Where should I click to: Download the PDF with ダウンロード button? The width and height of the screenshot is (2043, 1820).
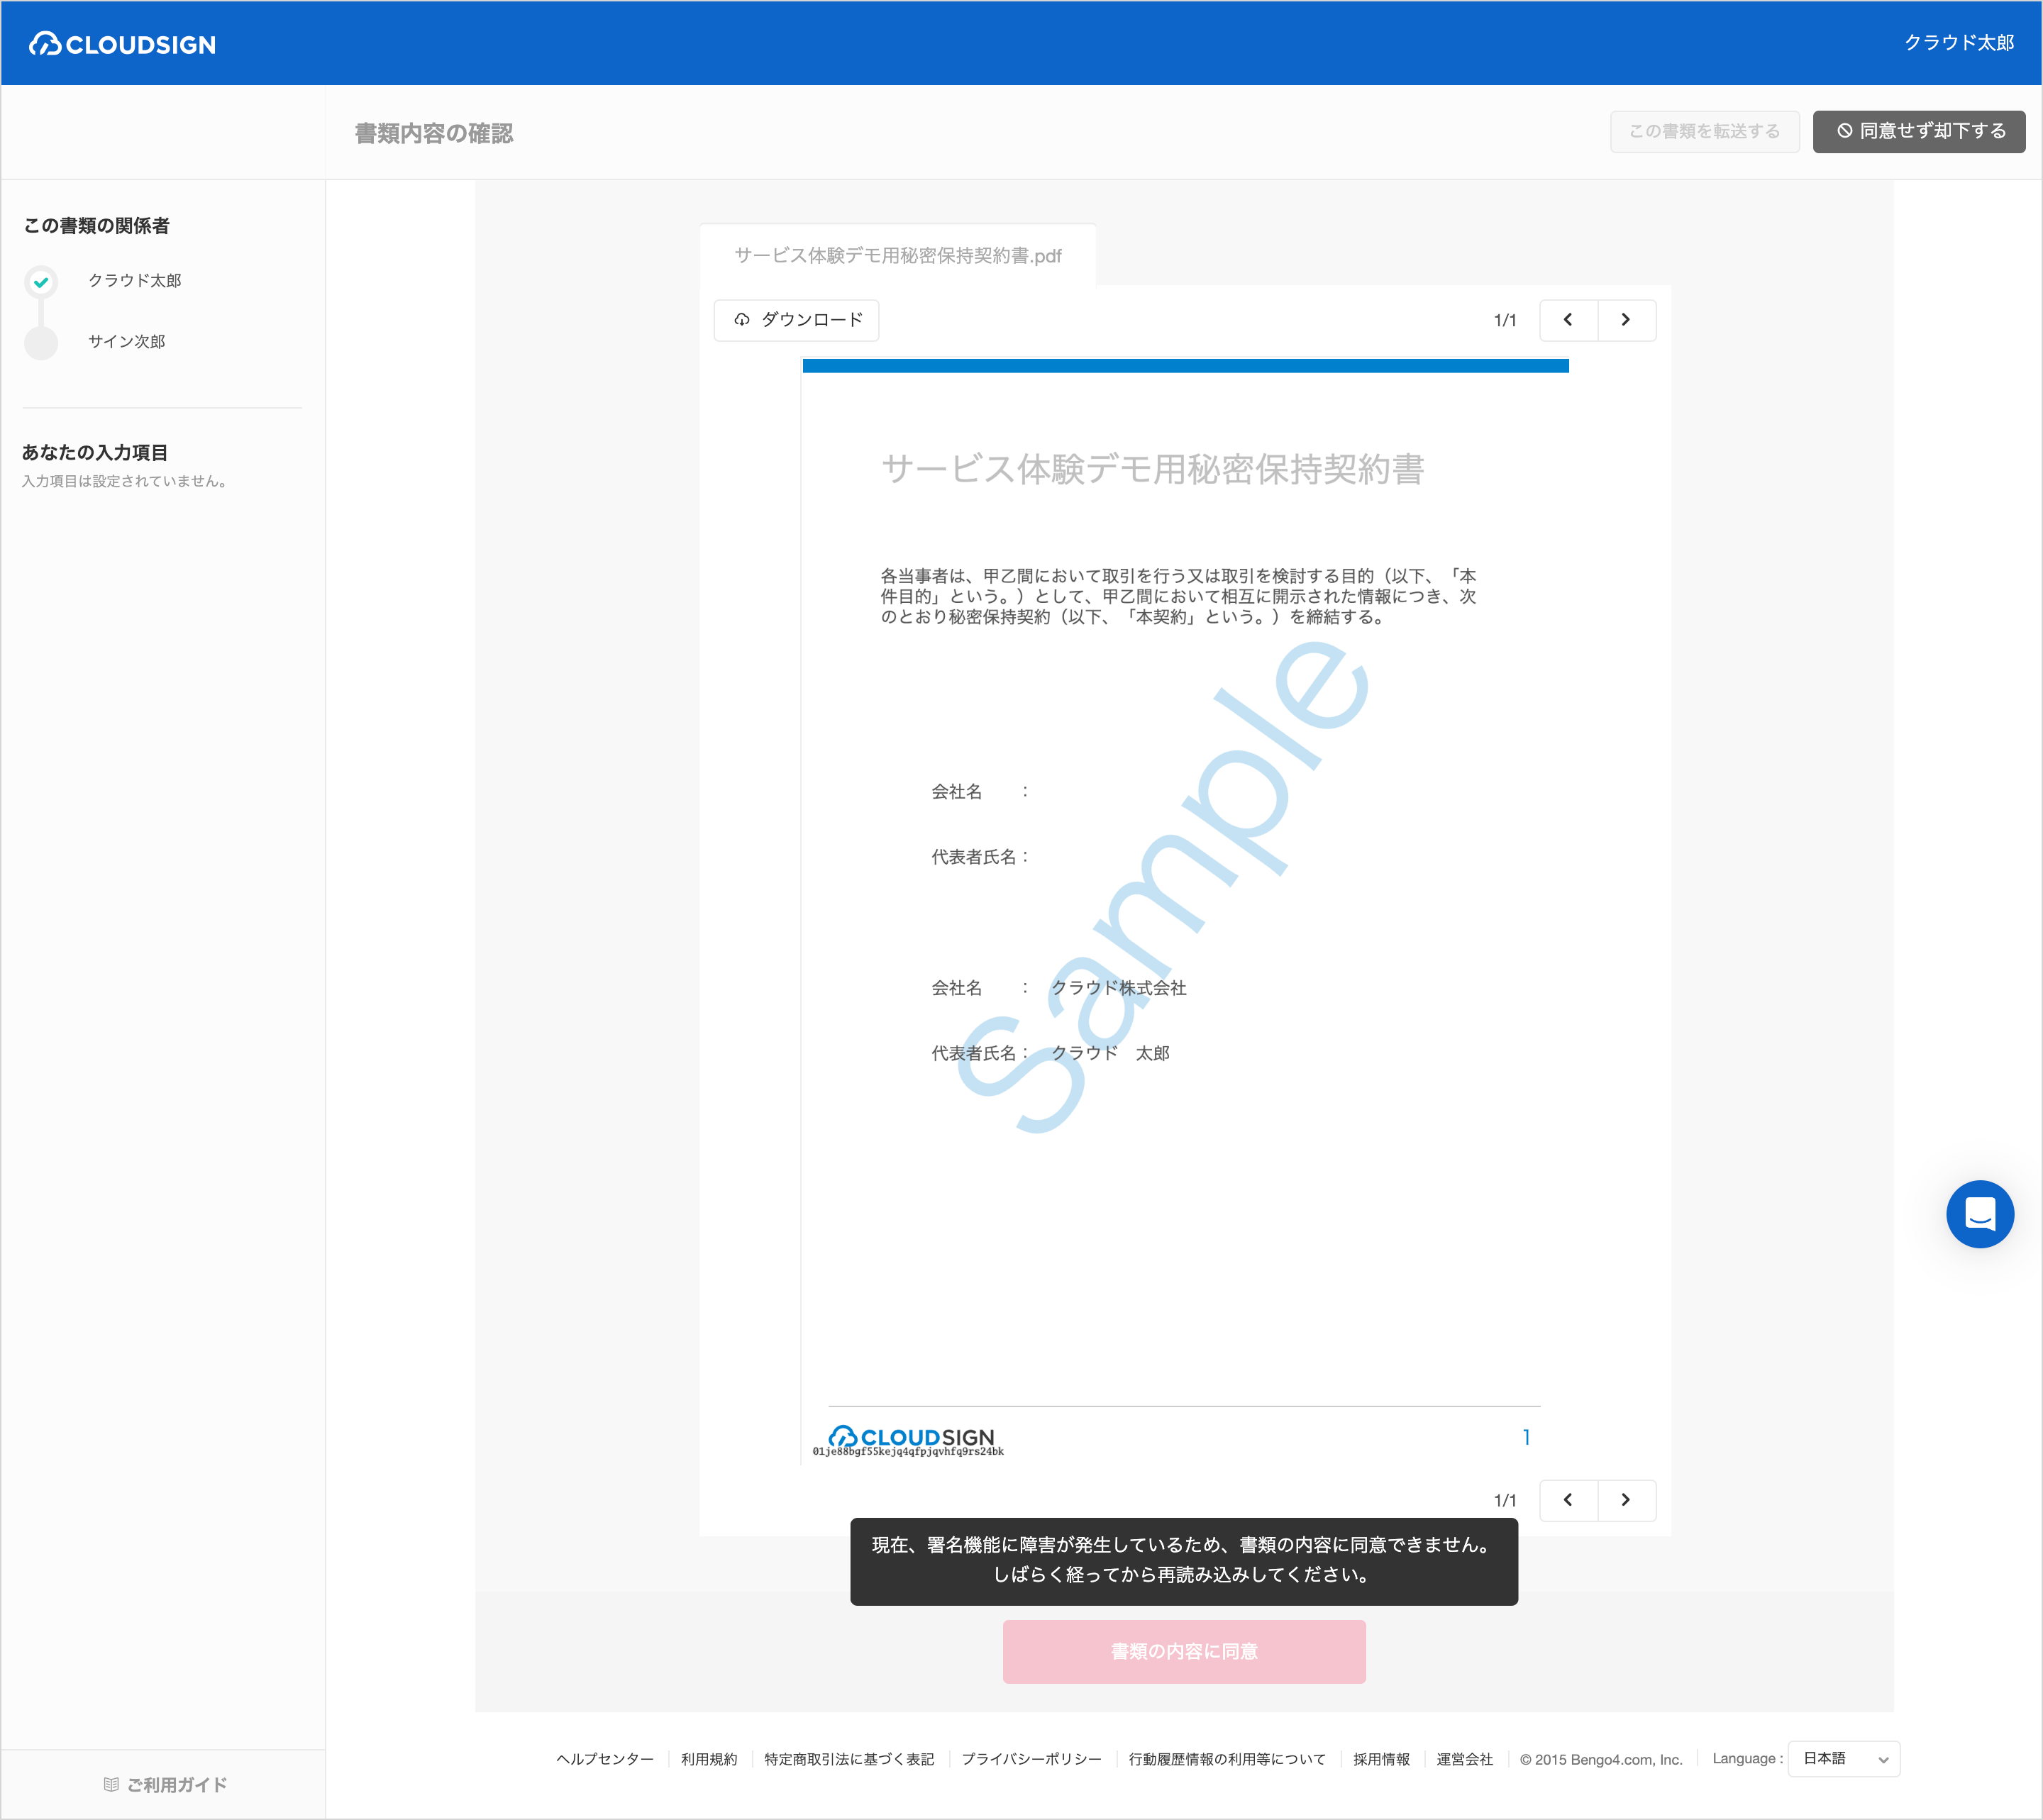point(797,320)
